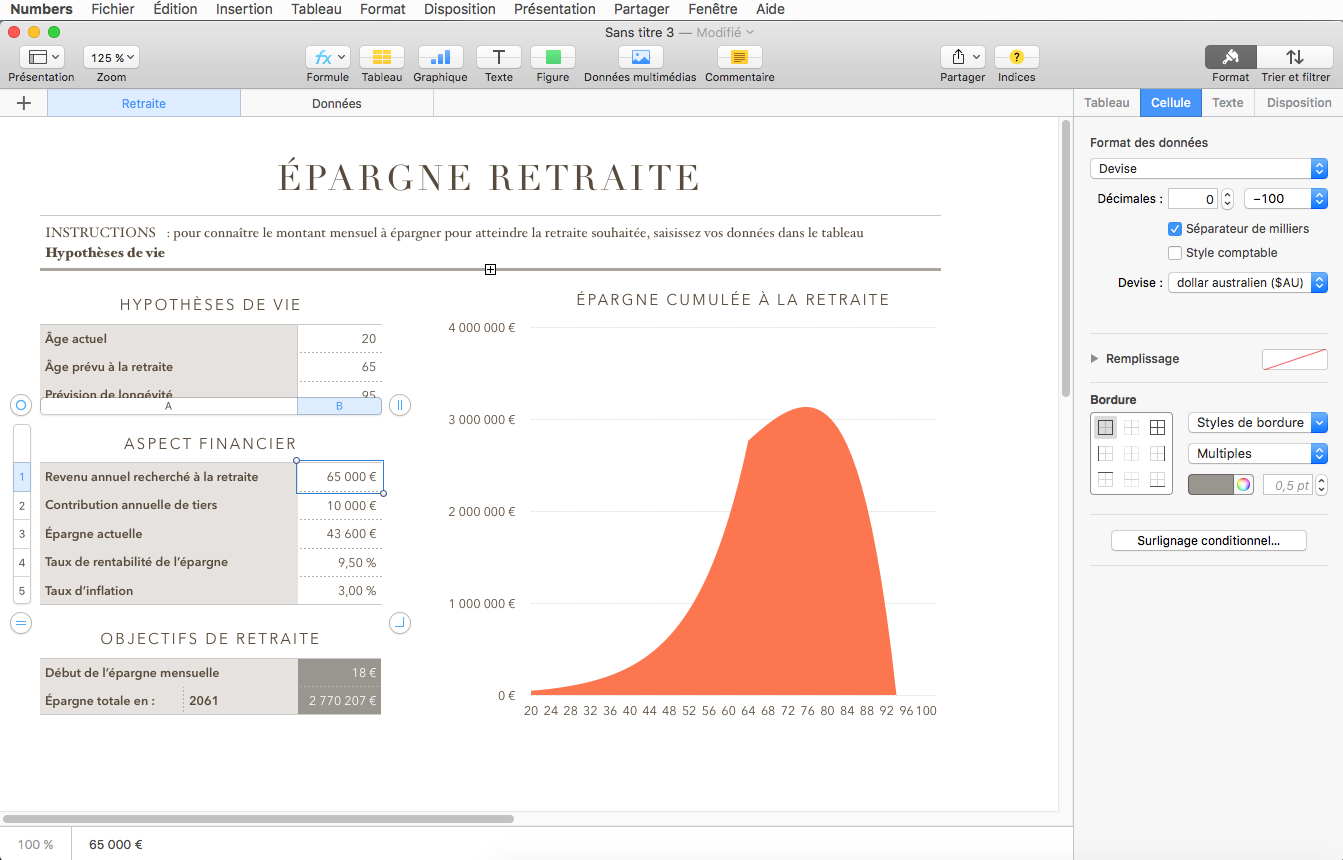Open the Formule toolbar button

327,57
